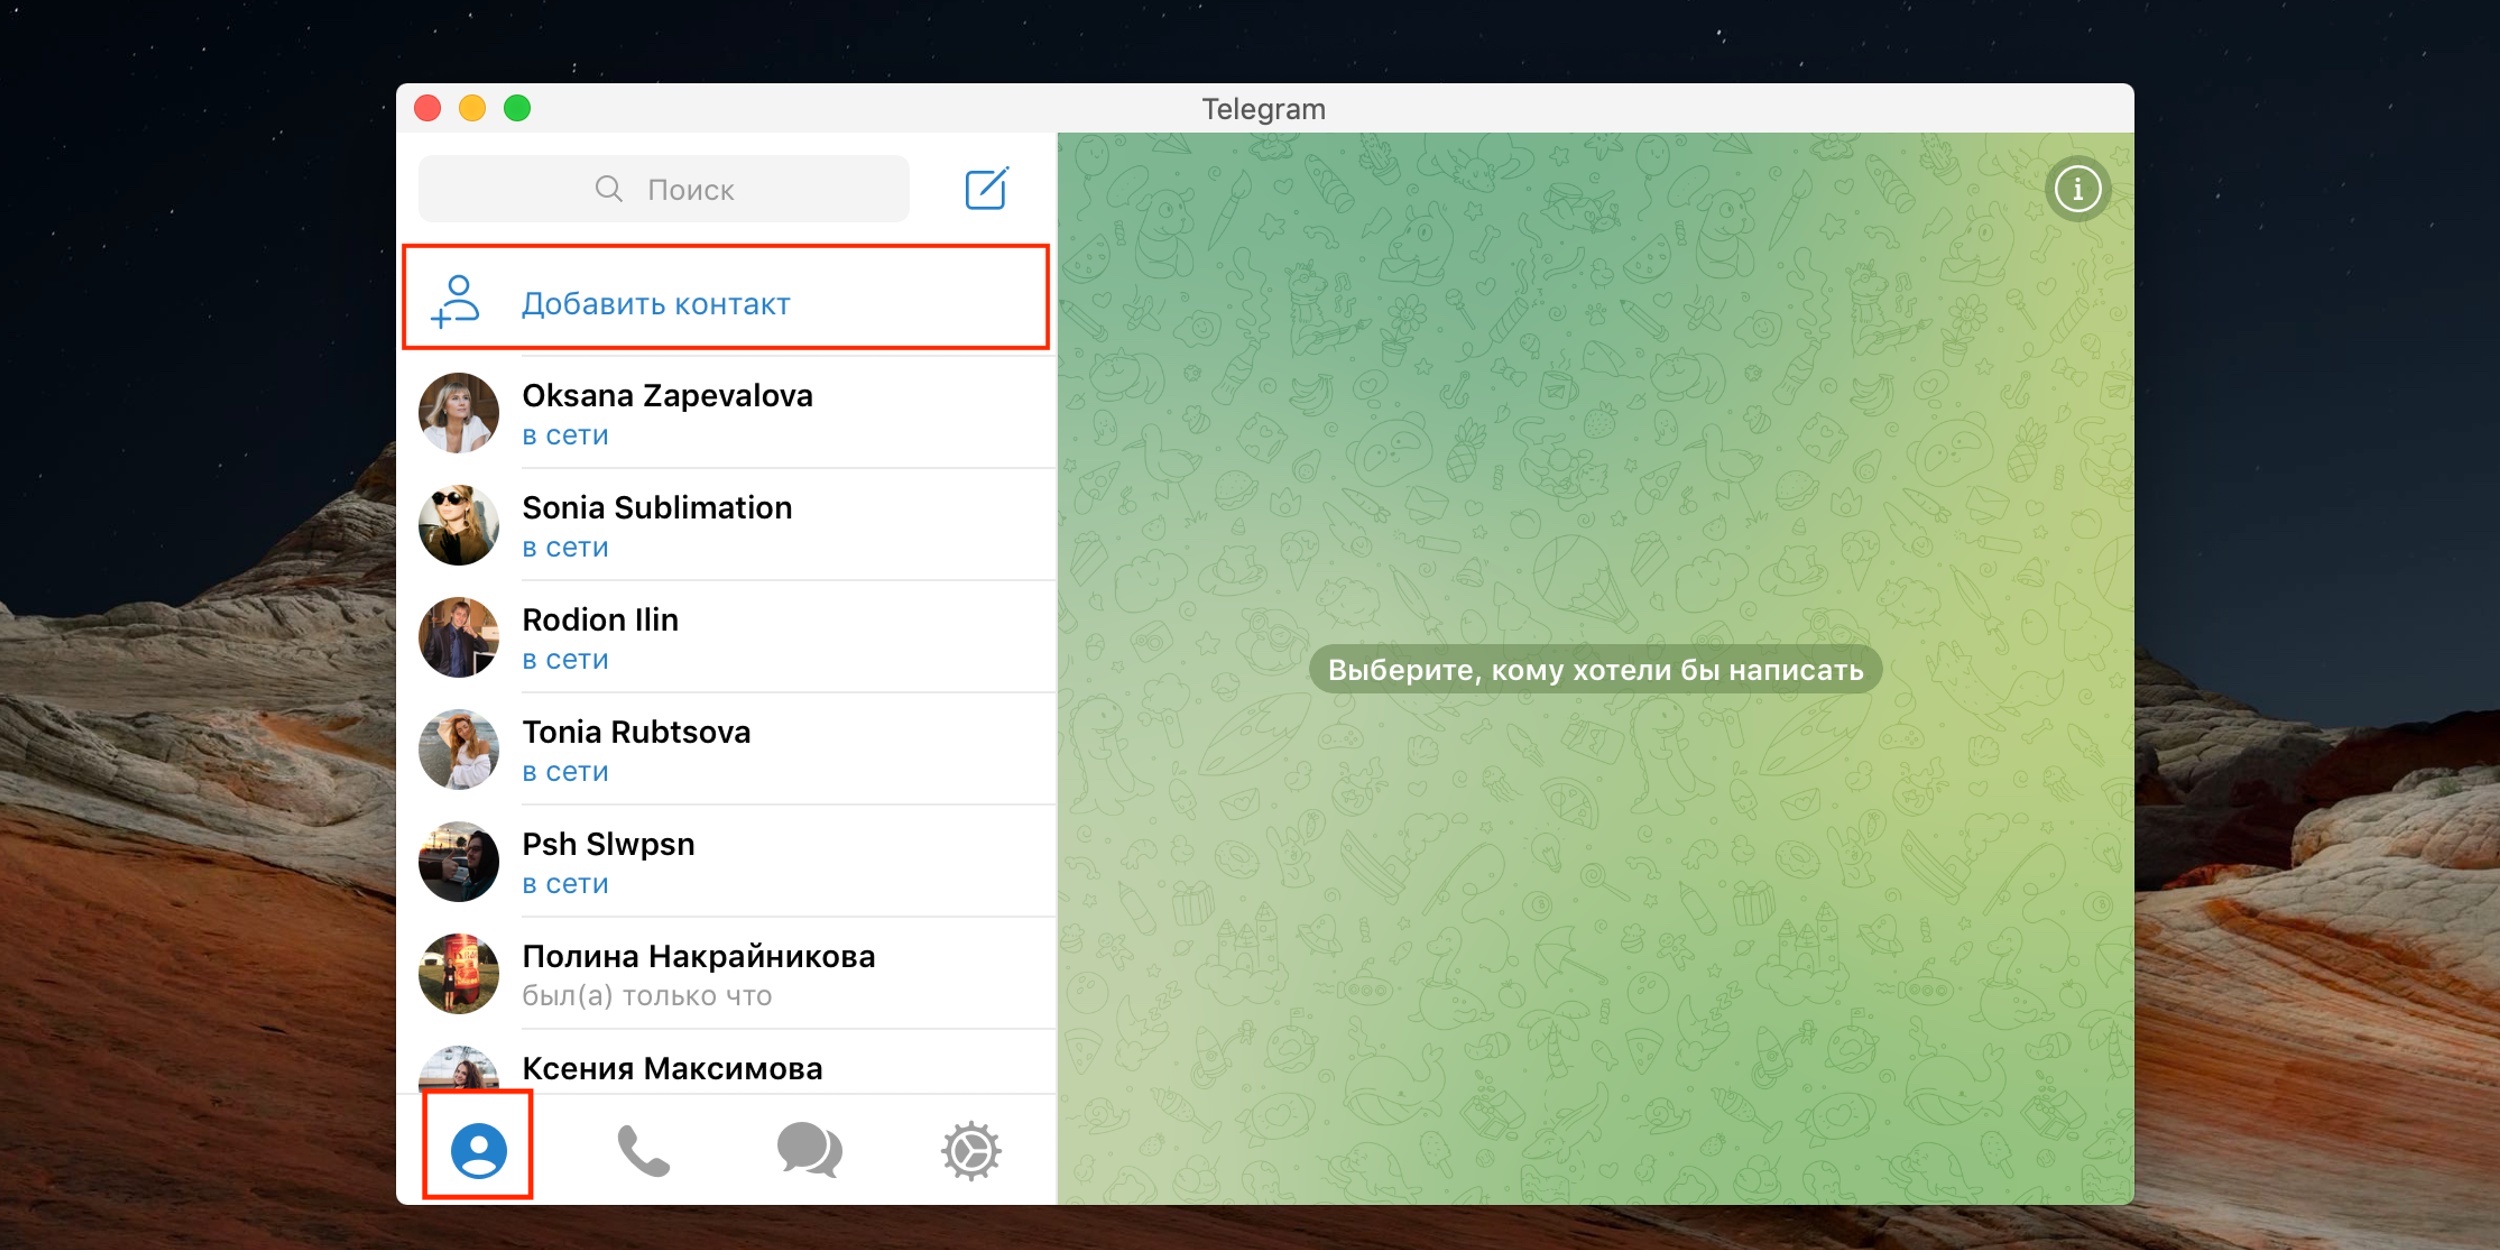Minimize the Telegram window
The height and width of the screenshot is (1250, 2500).
(472, 108)
